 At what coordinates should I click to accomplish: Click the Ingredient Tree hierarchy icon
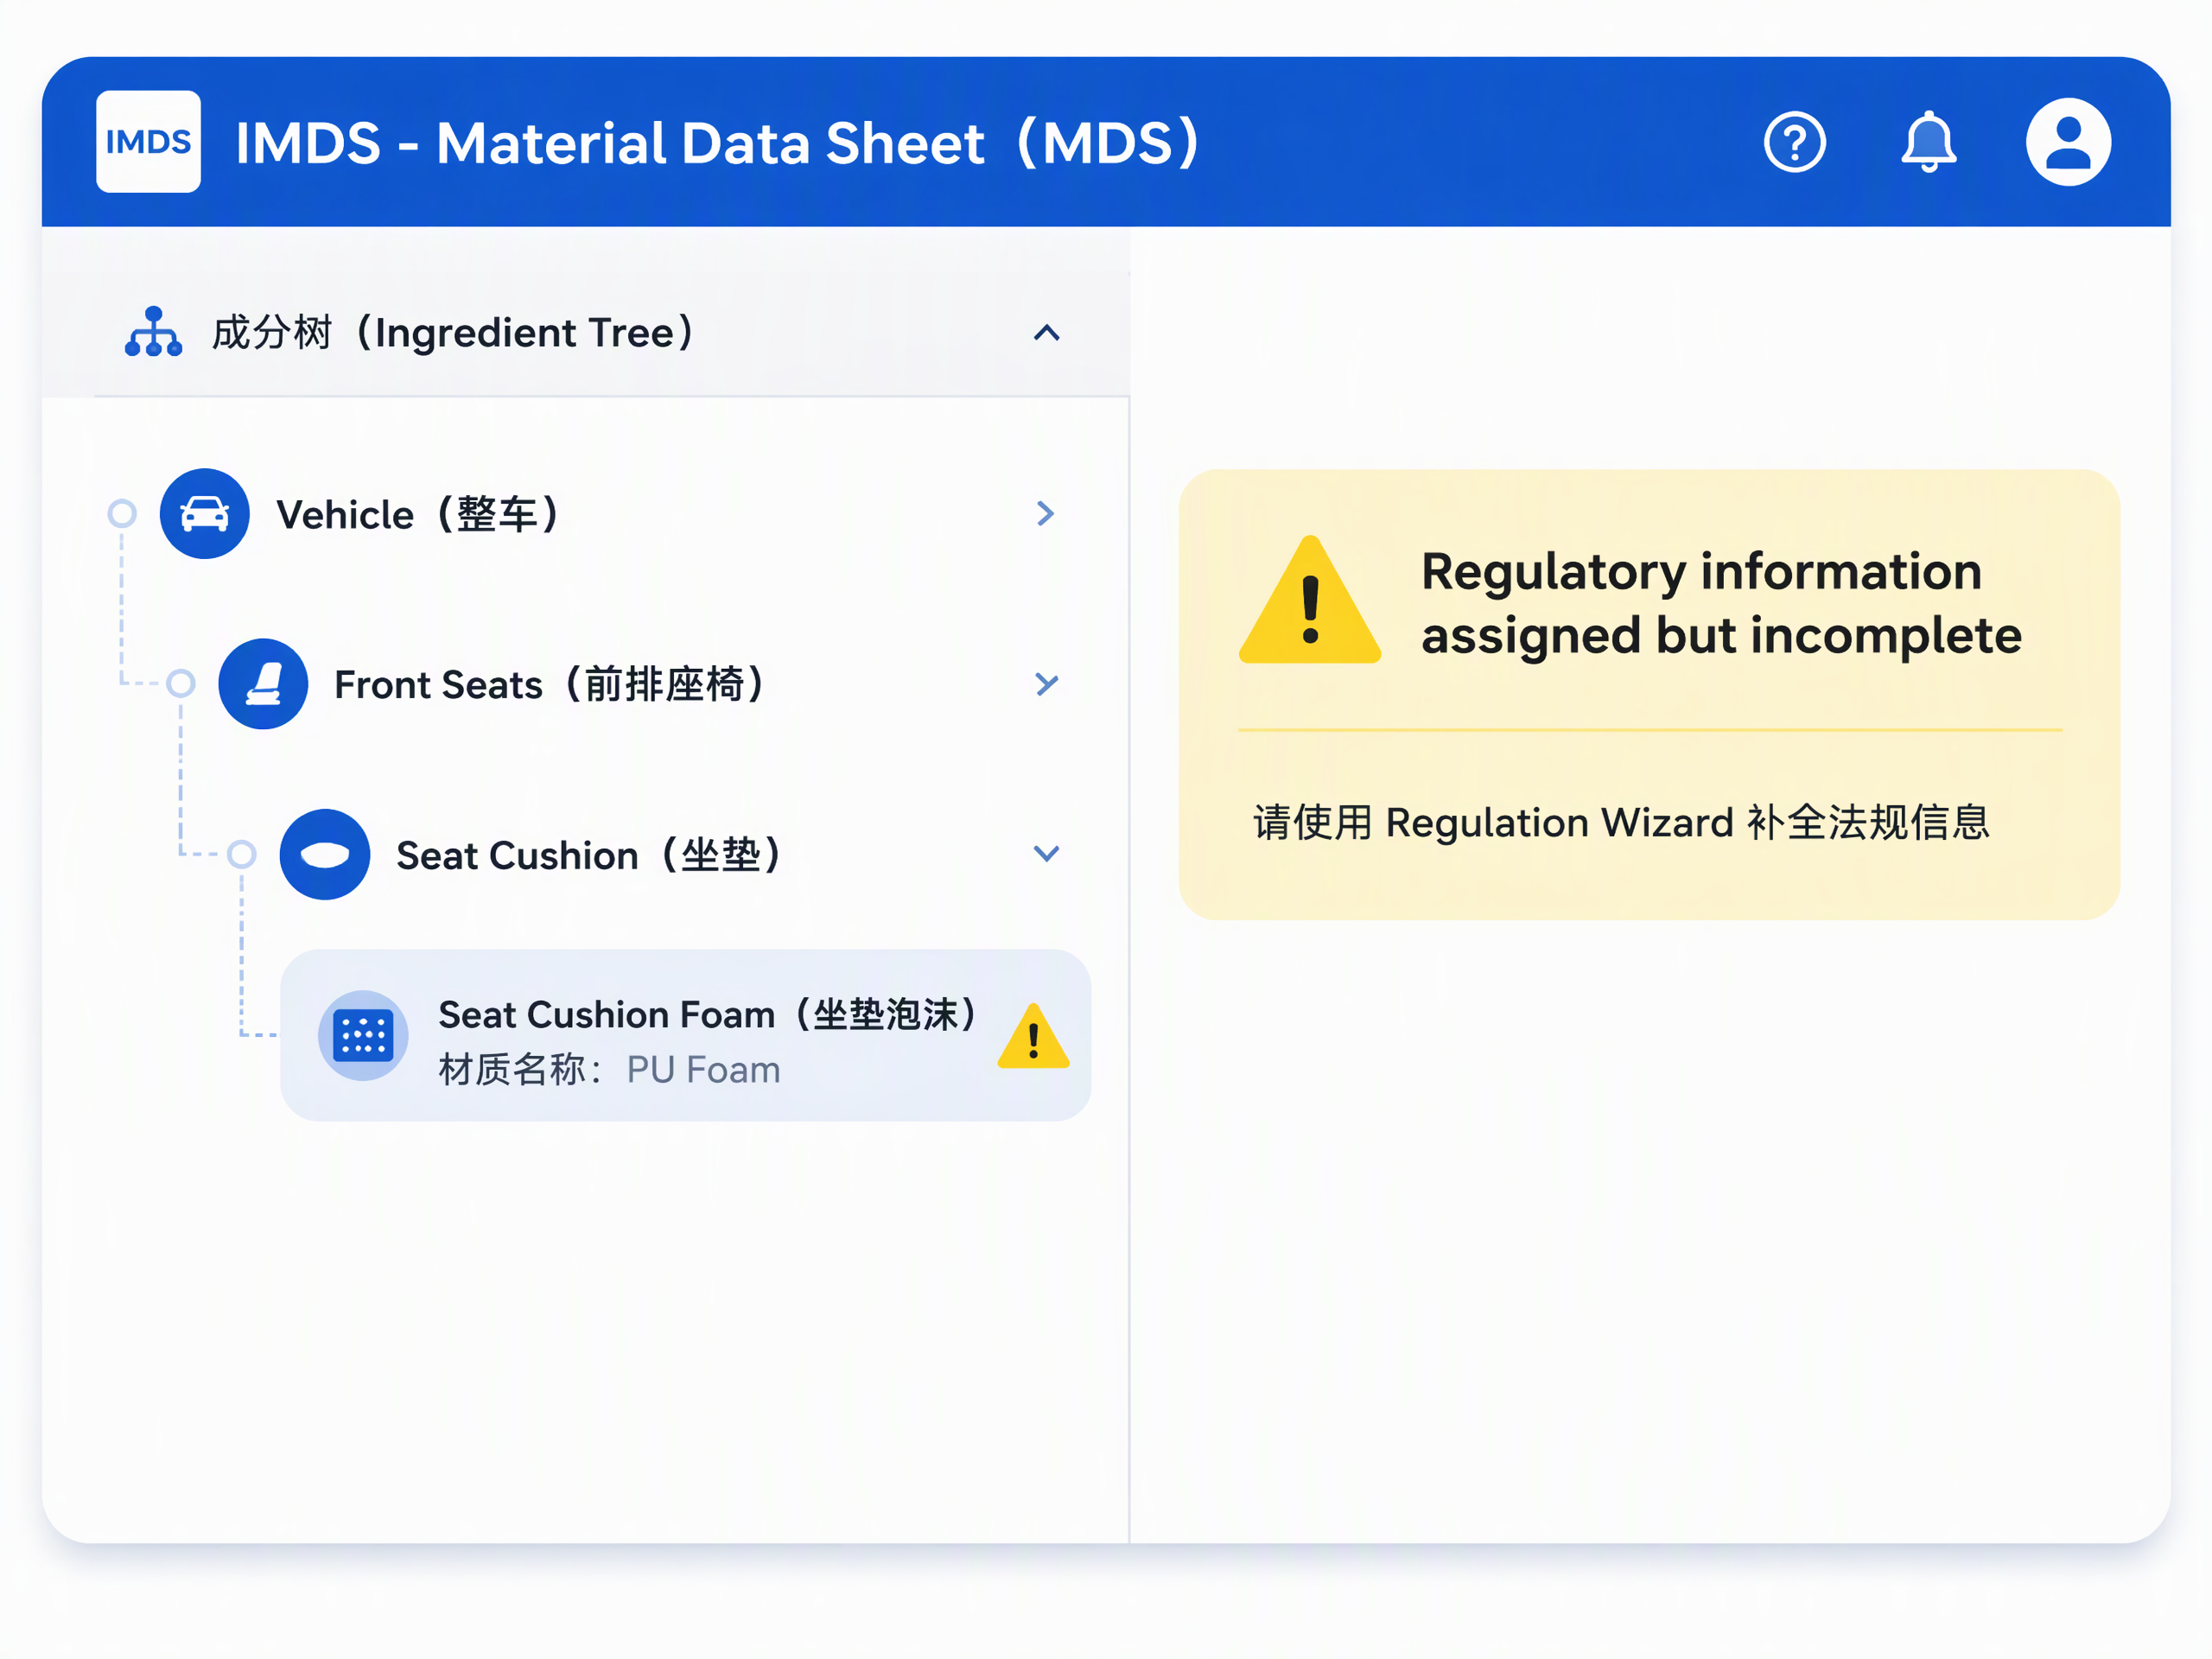click(153, 332)
